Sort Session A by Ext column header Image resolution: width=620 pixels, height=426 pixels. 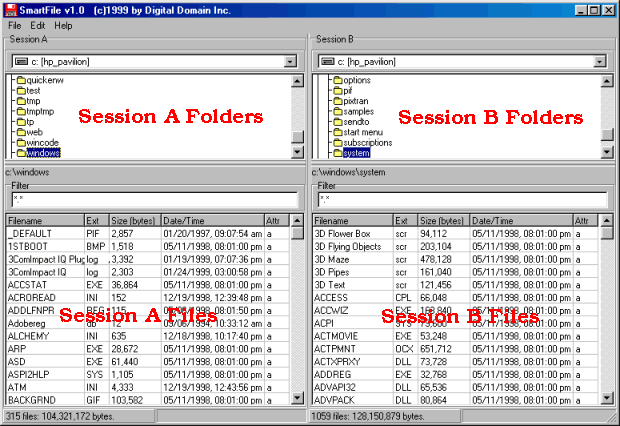point(96,221)
